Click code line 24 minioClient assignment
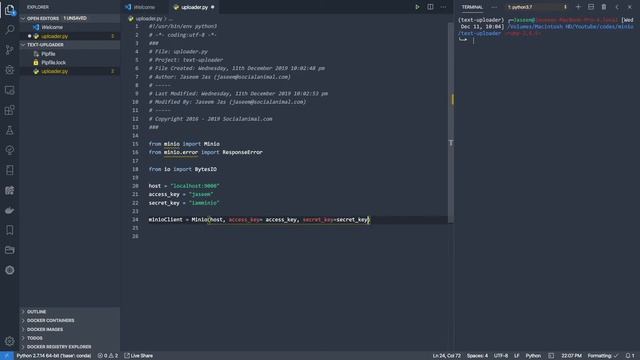640x360 pixels. [259, 220]
